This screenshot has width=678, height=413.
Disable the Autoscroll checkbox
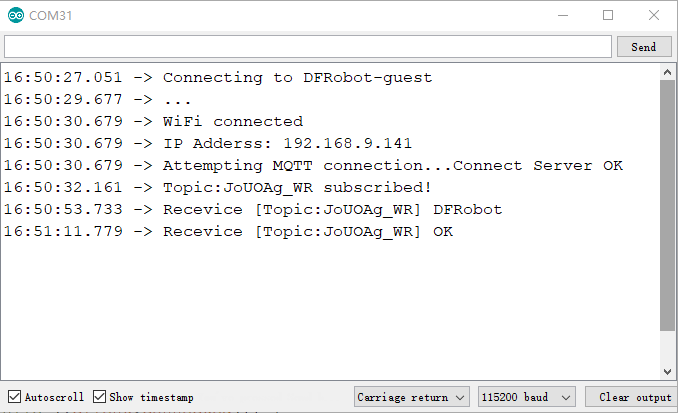click(x=14, y=397)
